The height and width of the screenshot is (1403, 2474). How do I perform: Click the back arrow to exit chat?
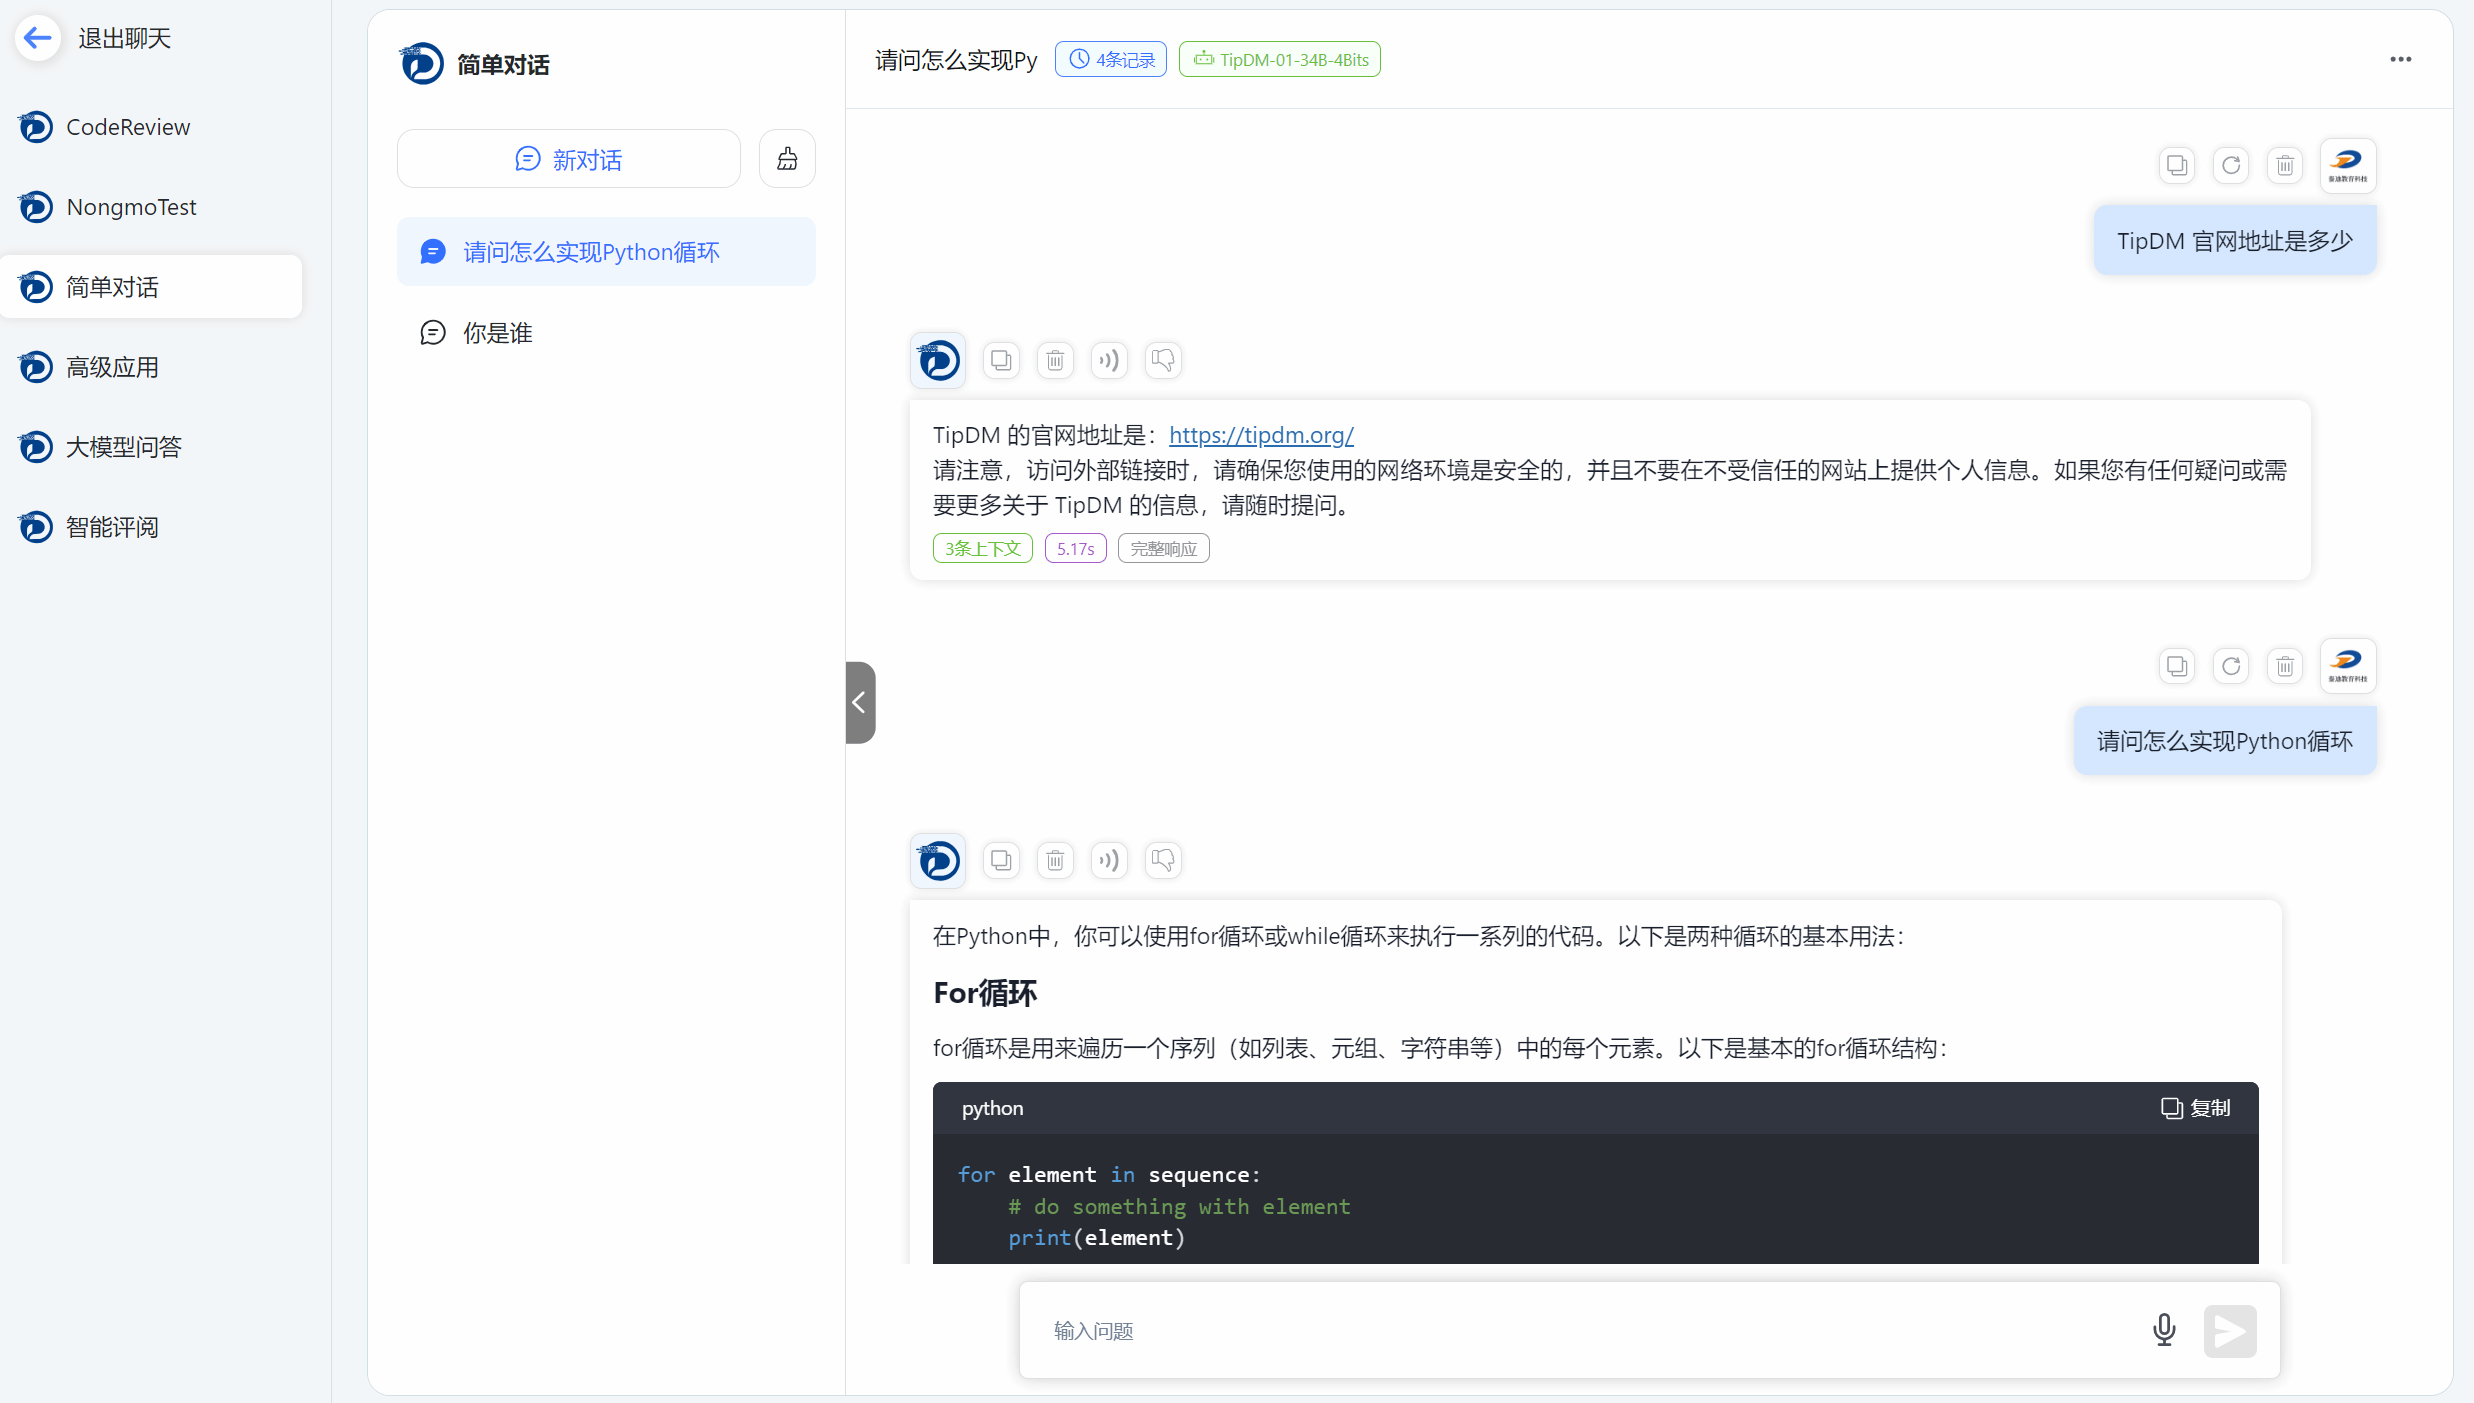[38, 38]
